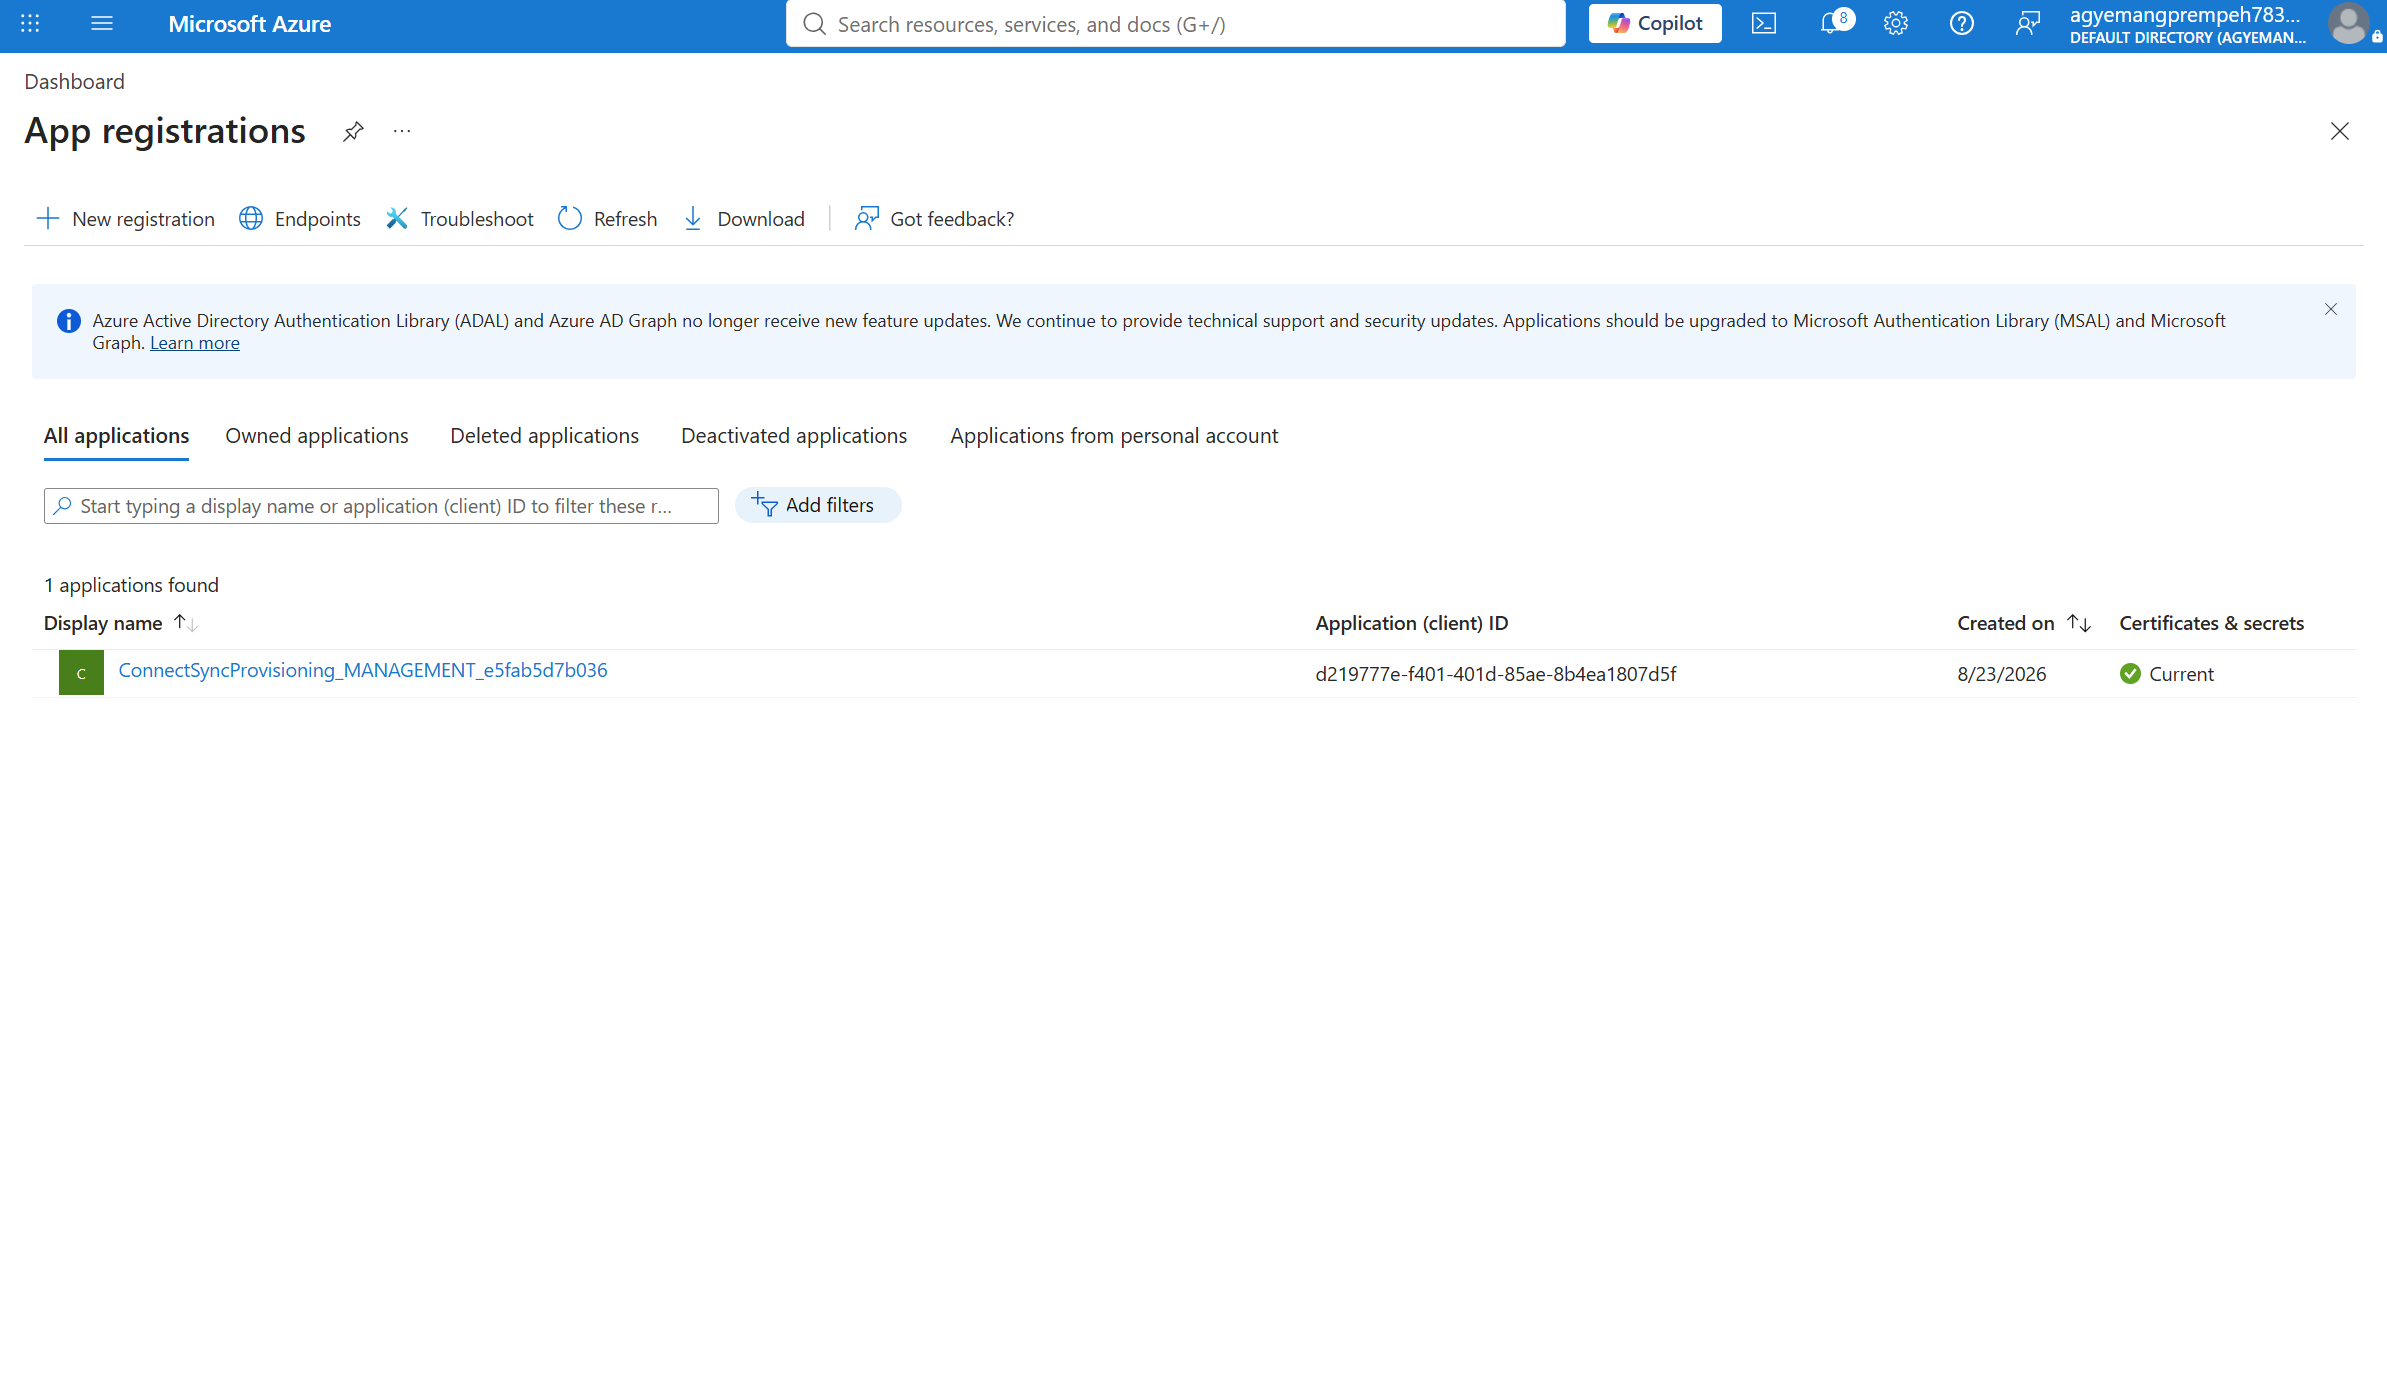Click Got feedback?
2387x1390 pixels.
[x=934, y=219]
